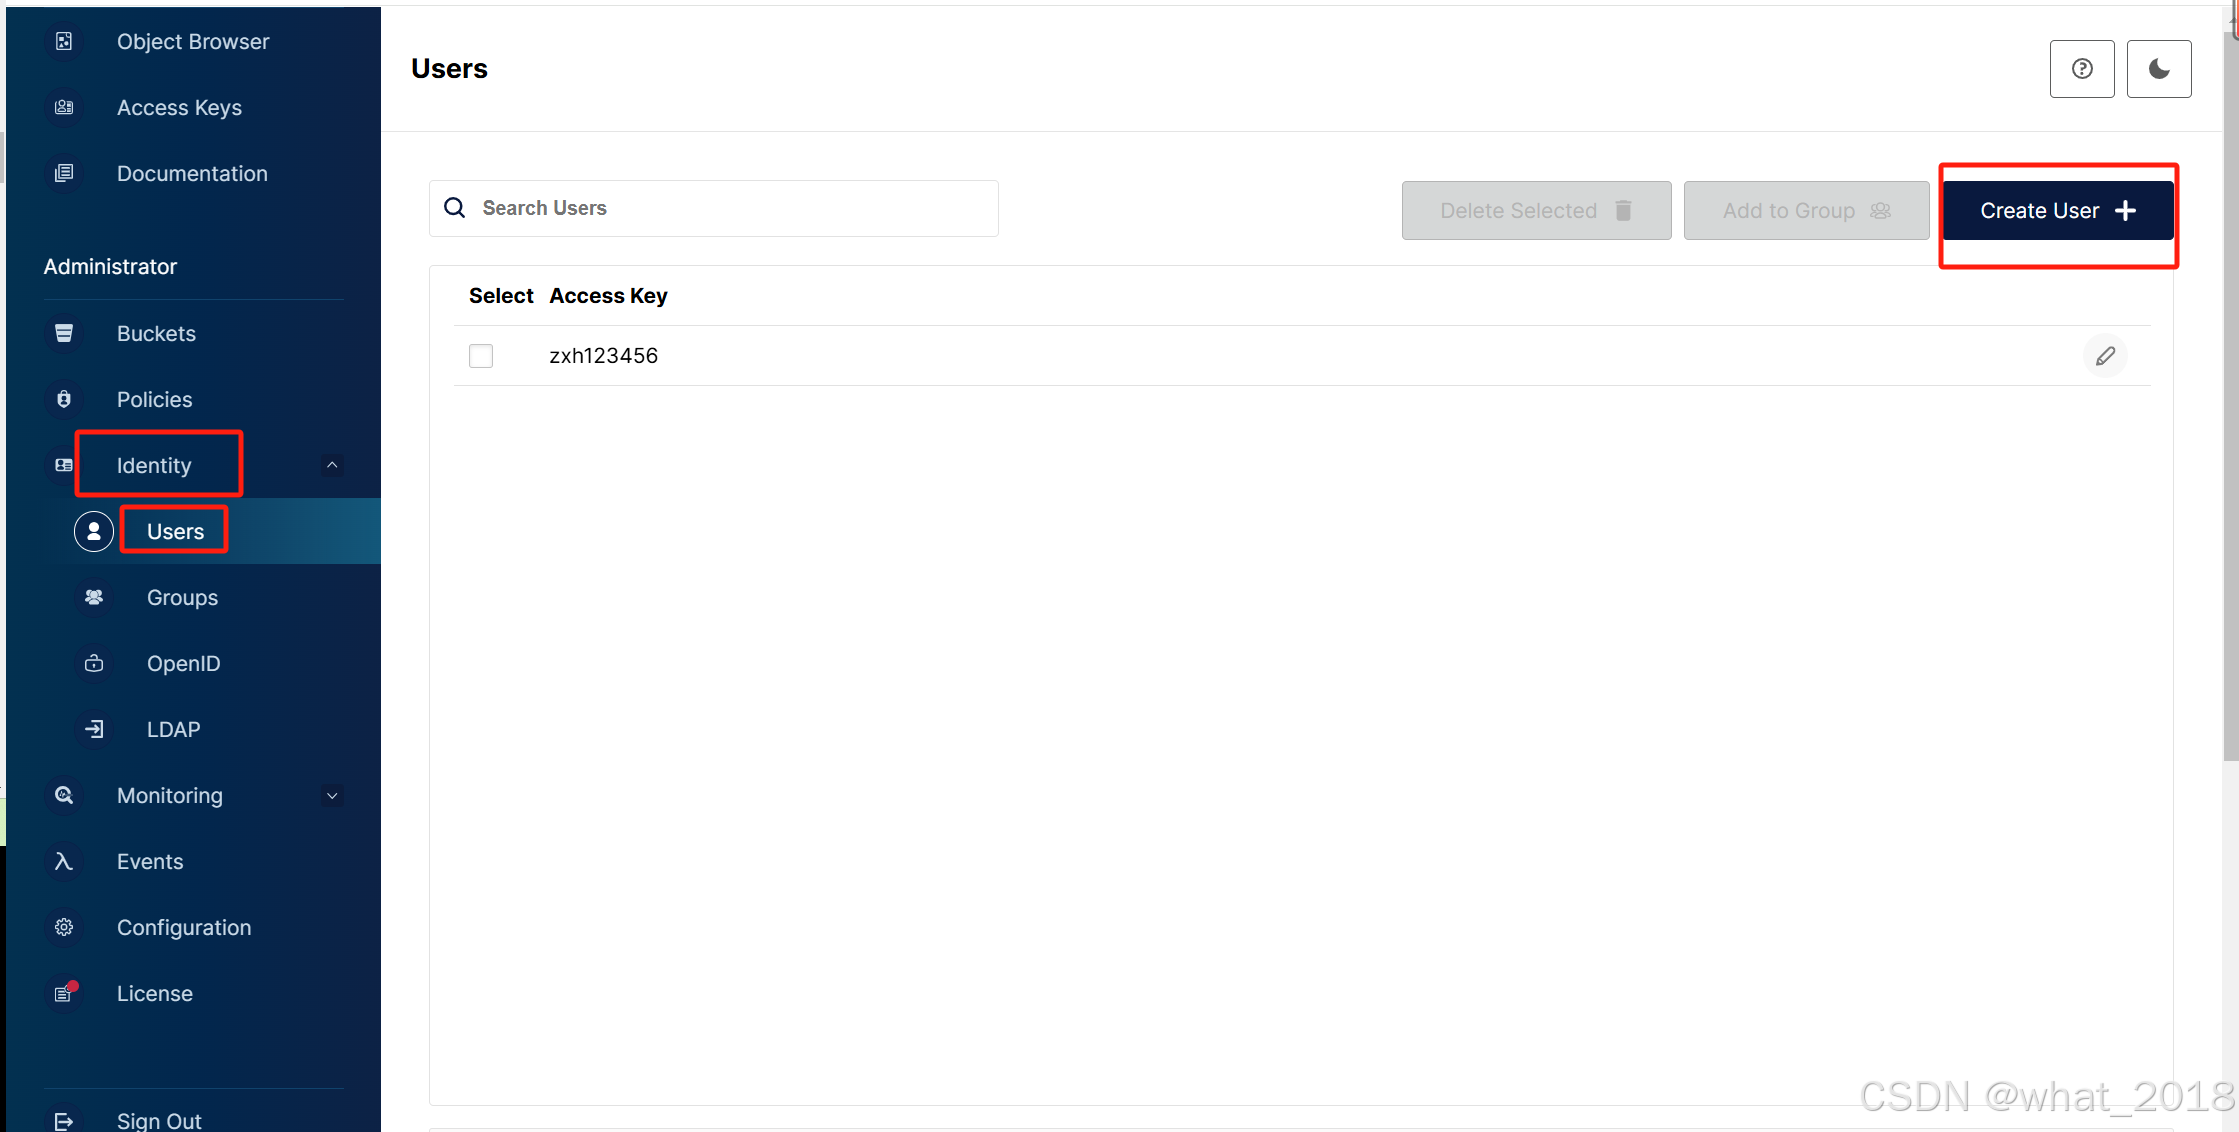Open the License menu item

154,993
